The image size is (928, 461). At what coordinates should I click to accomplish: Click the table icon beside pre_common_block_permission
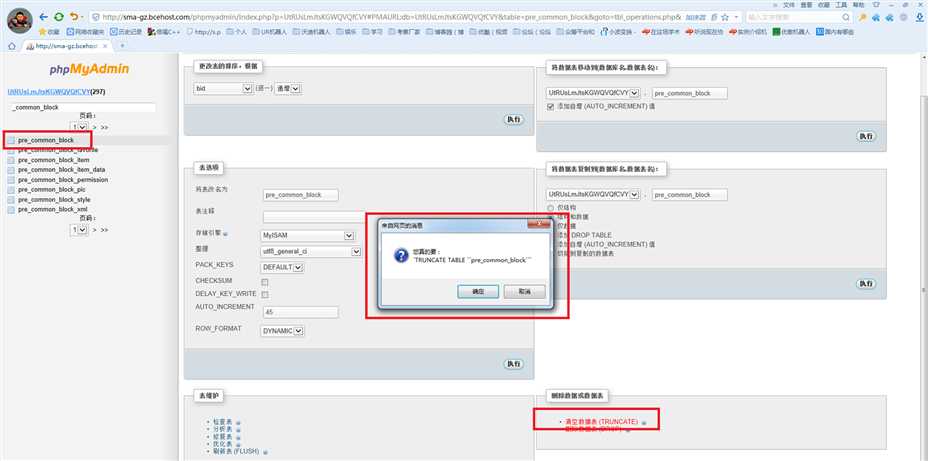11,180
